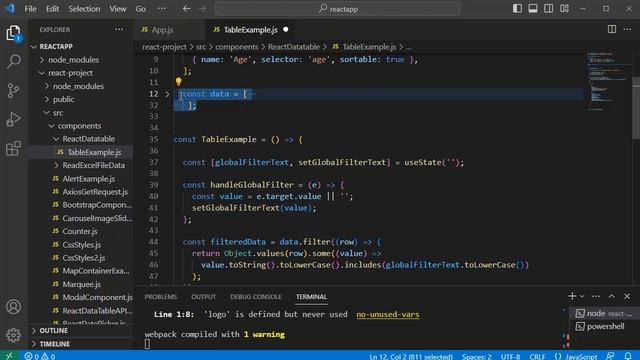Open the Go menu
The width and height of the screenshot is (640, 360).
pos(140,9)
